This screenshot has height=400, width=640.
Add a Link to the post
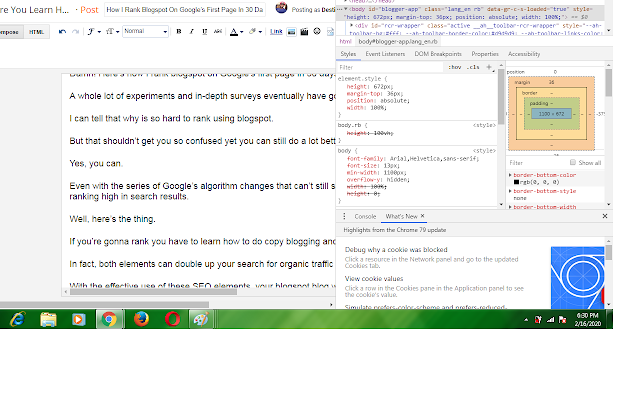pyautogui.click(x=276, y=31)
